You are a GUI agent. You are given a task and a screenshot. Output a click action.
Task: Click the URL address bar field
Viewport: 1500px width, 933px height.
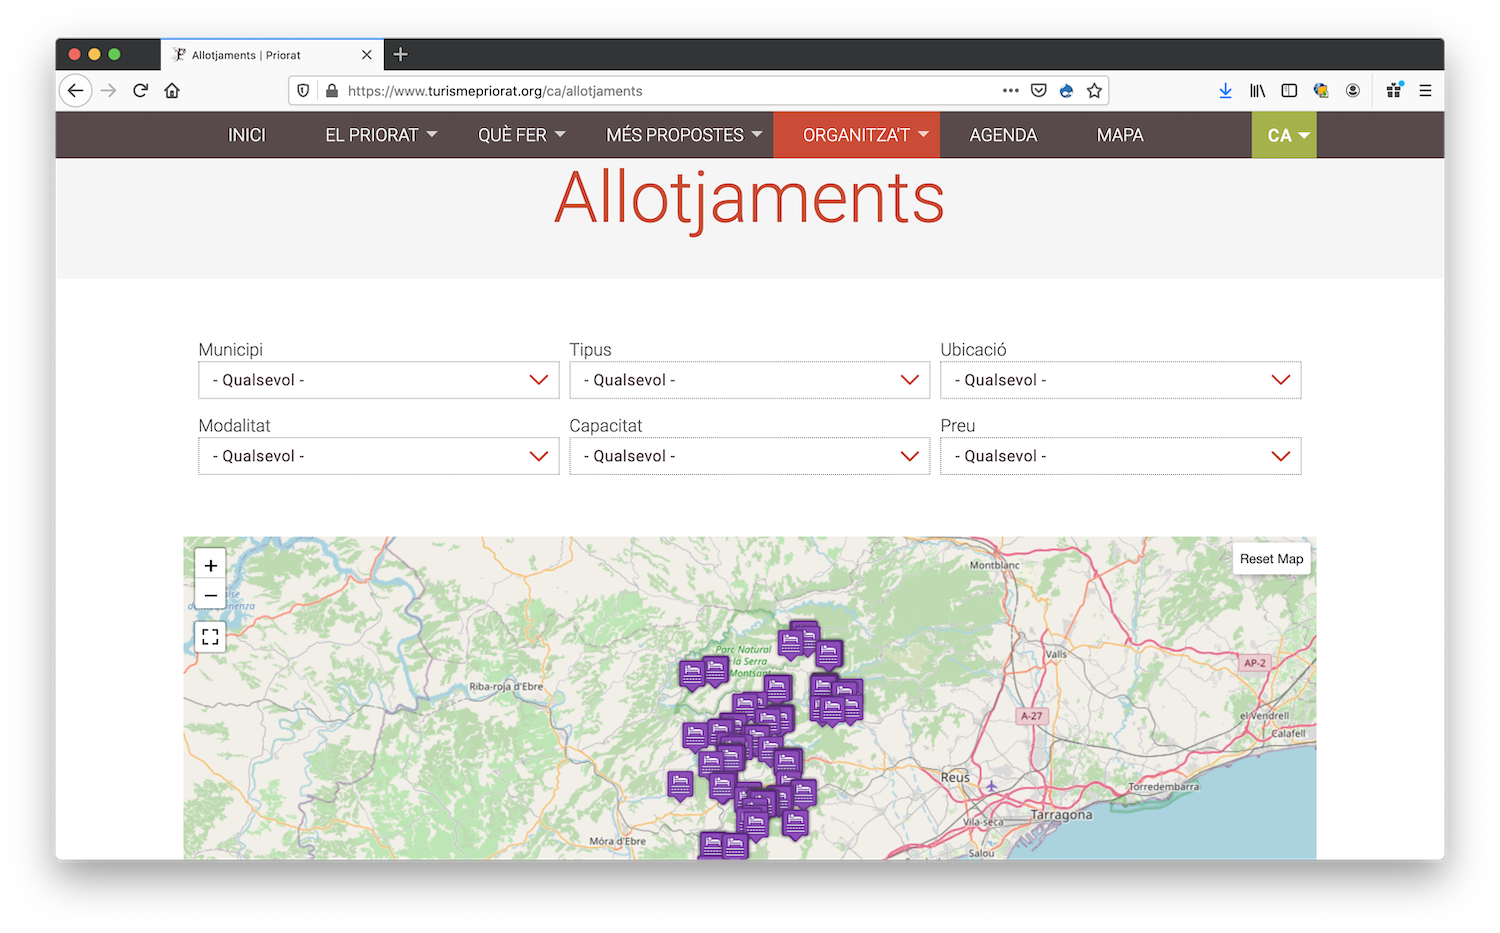coord(660,91)
